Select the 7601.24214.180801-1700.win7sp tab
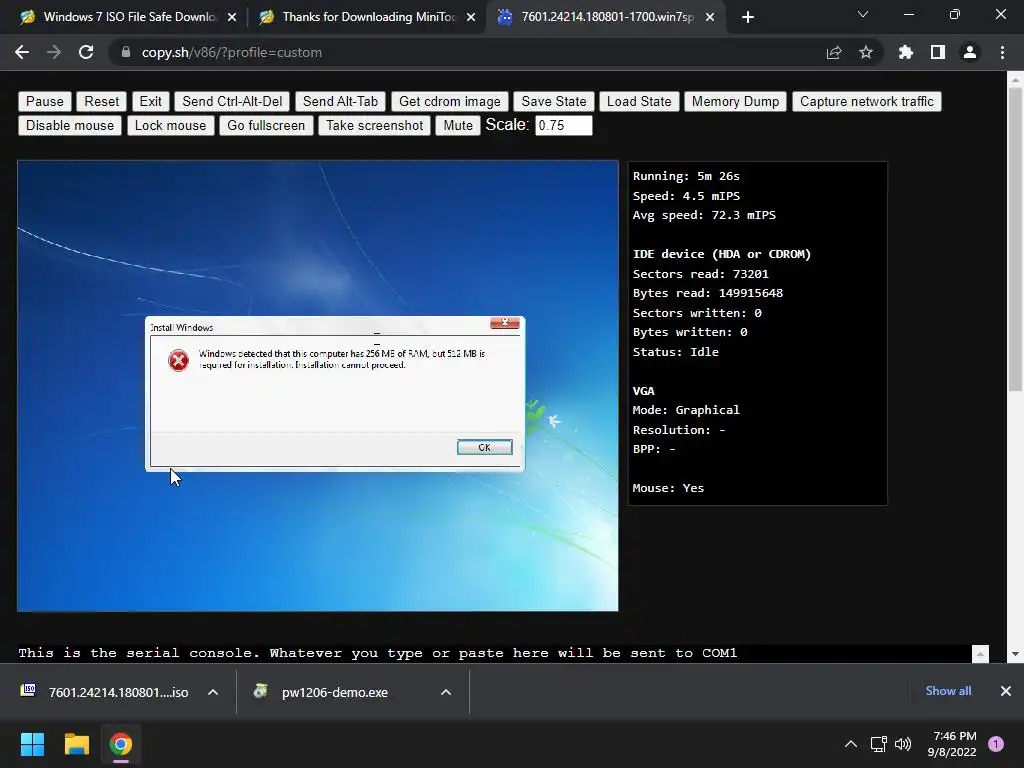Screen dimensions: 1024x768 (x=606, y=17)
